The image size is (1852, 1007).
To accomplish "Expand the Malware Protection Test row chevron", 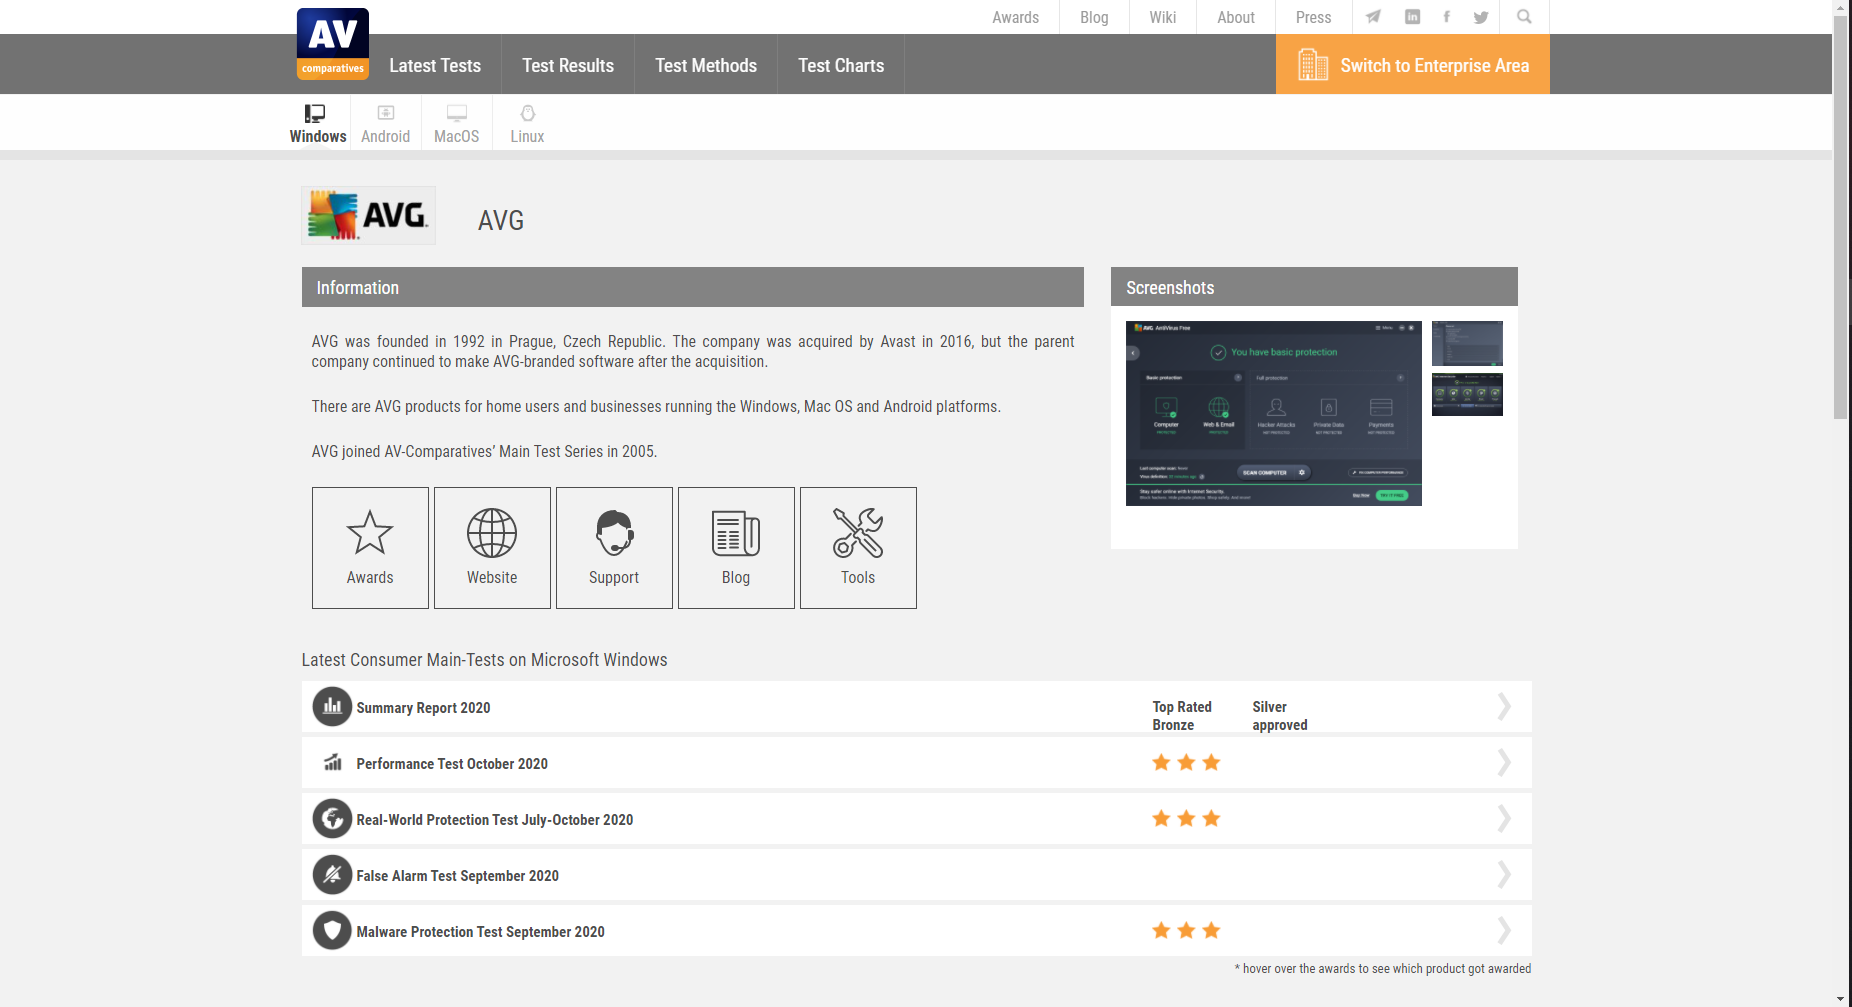I will [1504, 931].
